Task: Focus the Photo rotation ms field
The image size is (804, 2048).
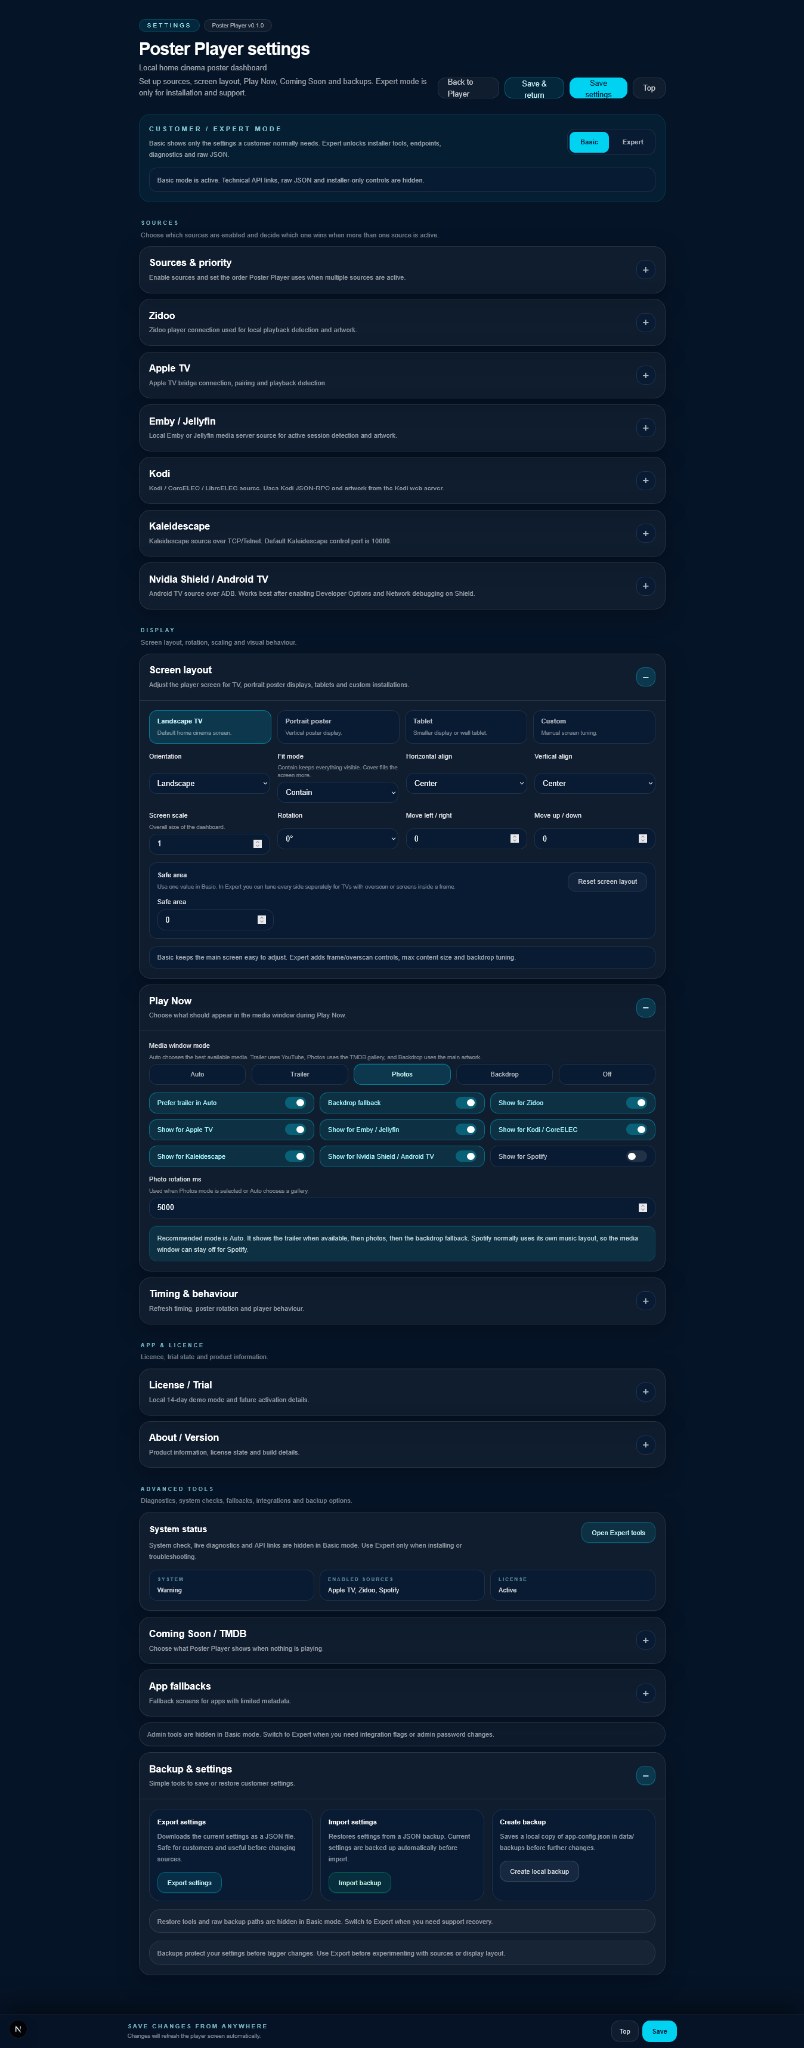Action: pos(402,1207)
